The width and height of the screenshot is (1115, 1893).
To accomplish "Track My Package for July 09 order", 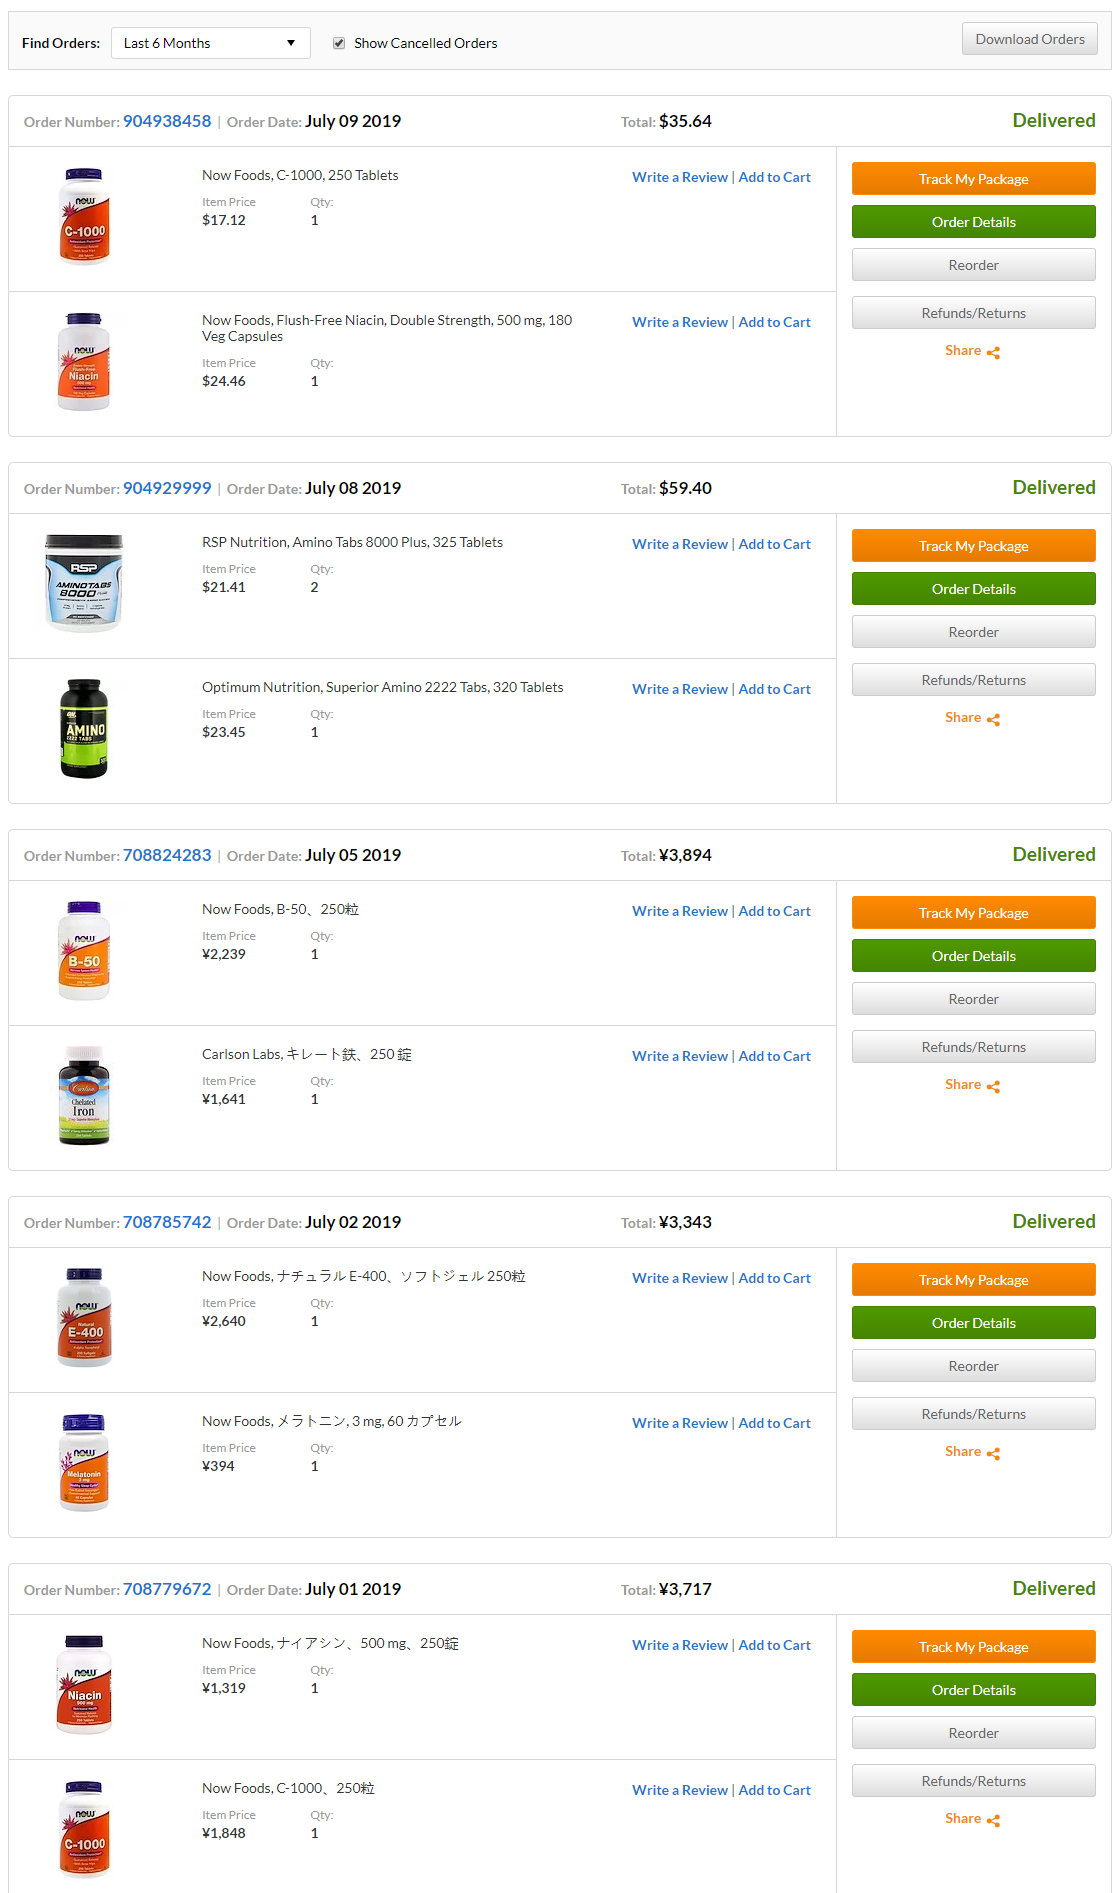I will [x=974, y=179].
